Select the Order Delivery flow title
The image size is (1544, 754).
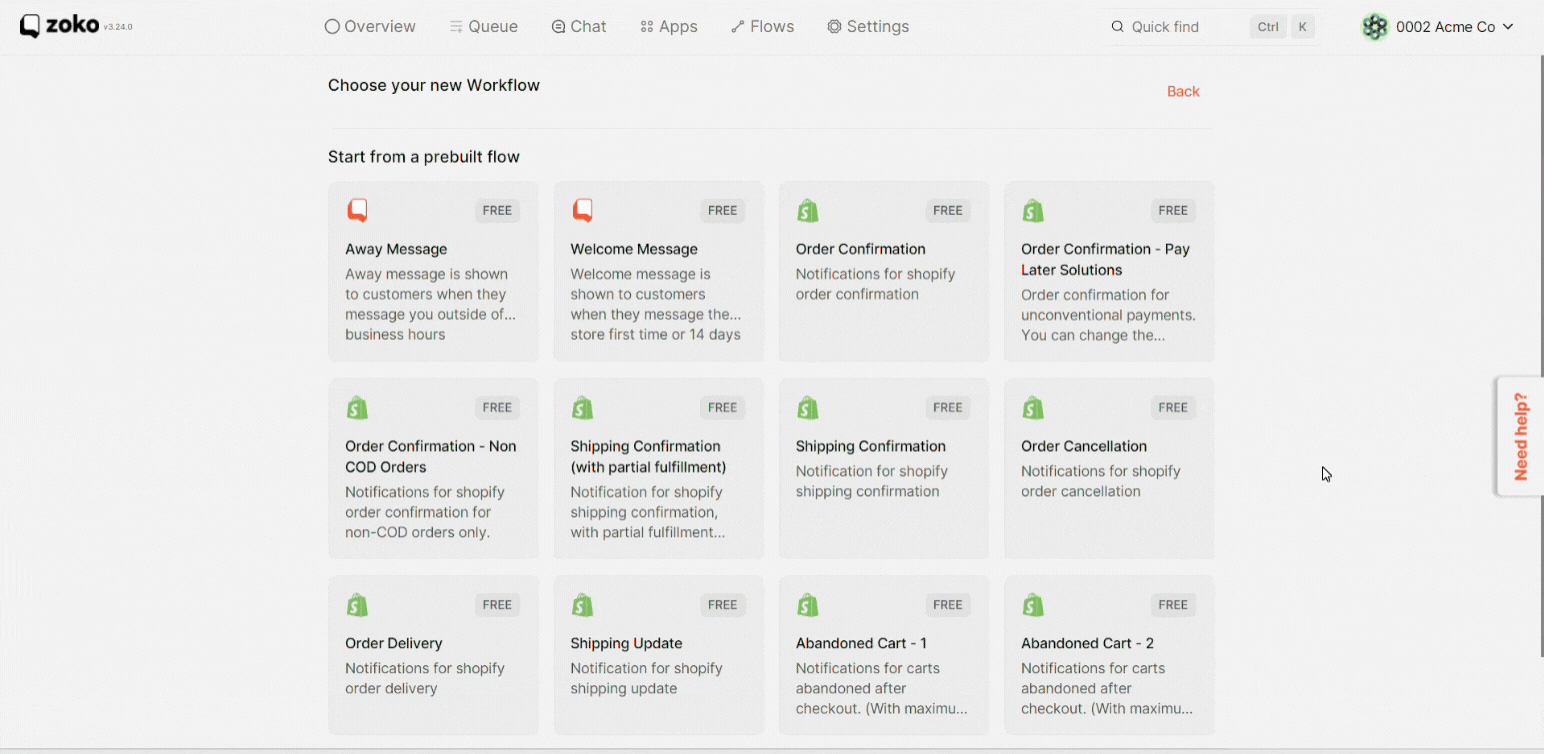coord(394,643)
